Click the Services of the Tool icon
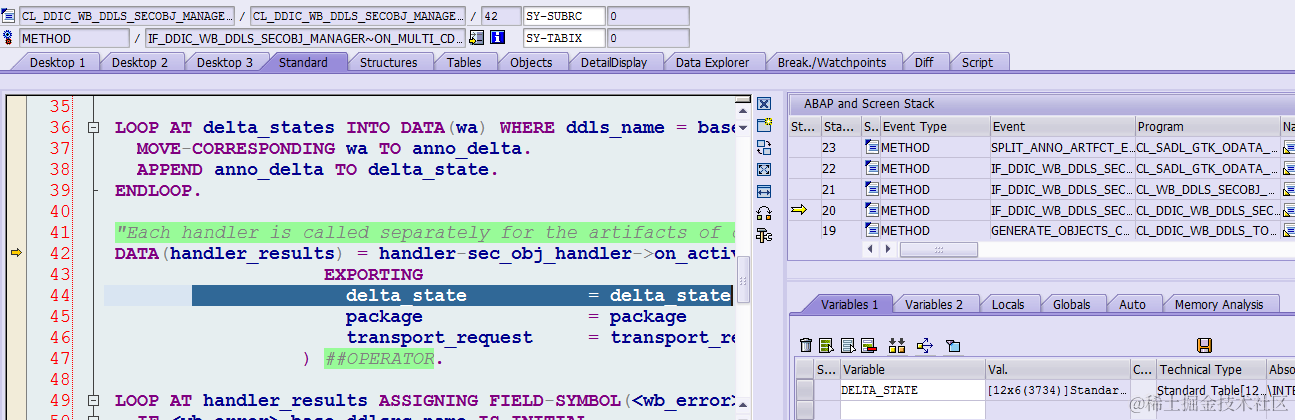Viewport: 1295px width, 420px height. 764,235
